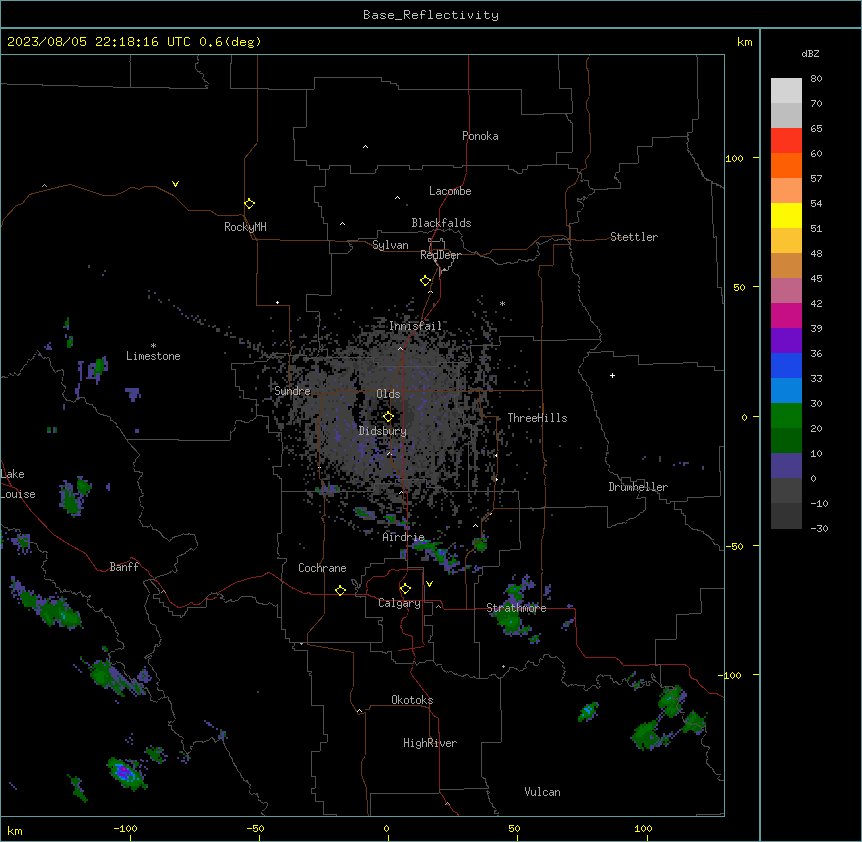The image size is (862, 842).
Task: Click the yellow v marker northwest of RockyMH
Action: 175,184
